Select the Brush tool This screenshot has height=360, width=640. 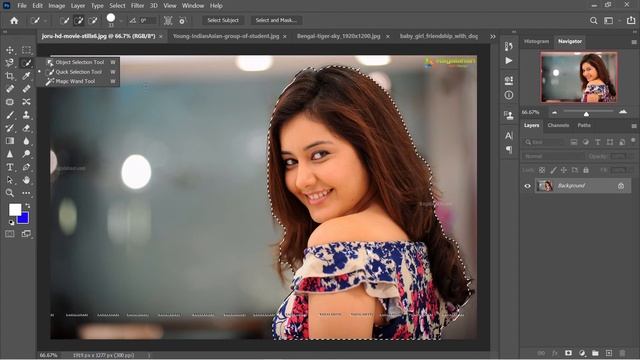[x=10, y=115]
